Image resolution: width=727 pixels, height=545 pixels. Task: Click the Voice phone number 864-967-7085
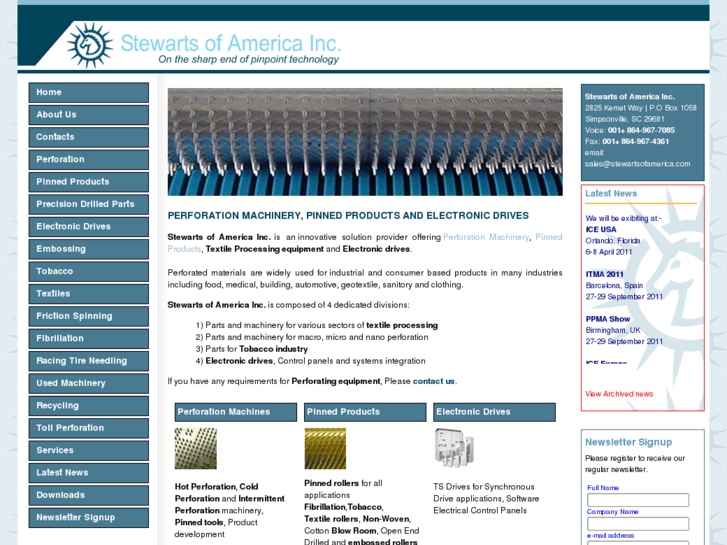(641, 130)
